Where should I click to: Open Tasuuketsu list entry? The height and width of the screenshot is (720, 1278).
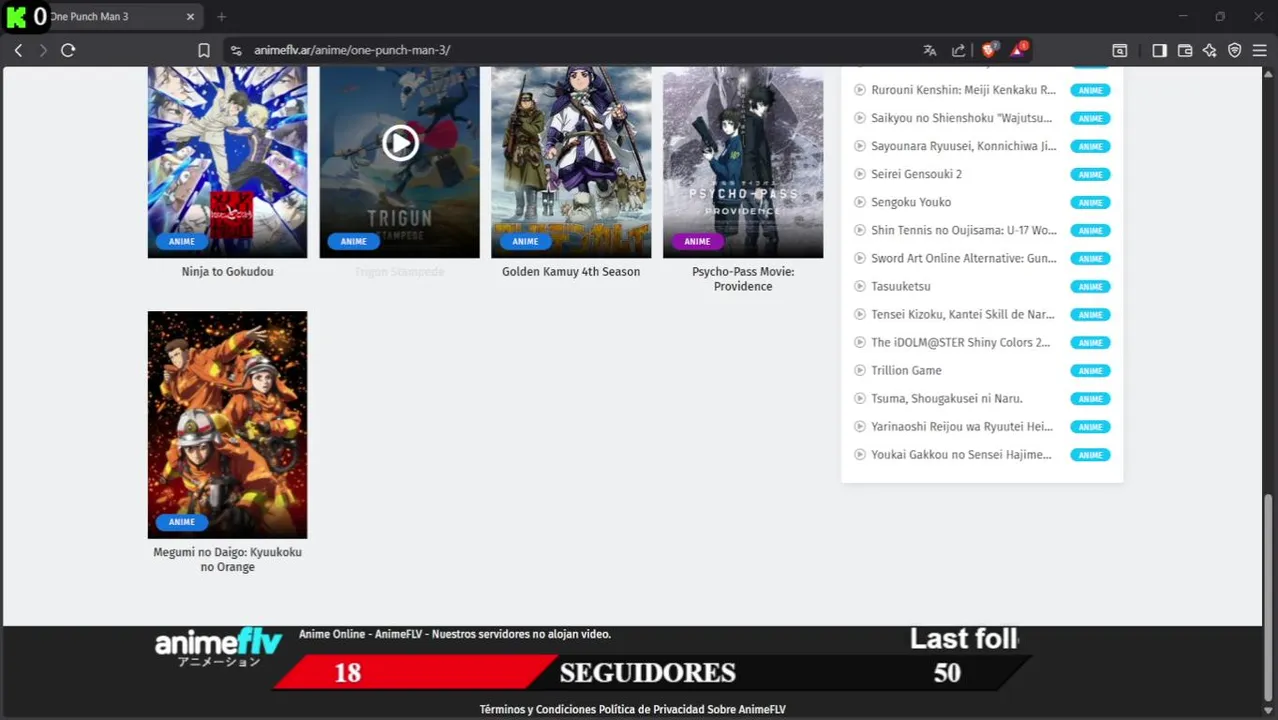coord(901,286)
